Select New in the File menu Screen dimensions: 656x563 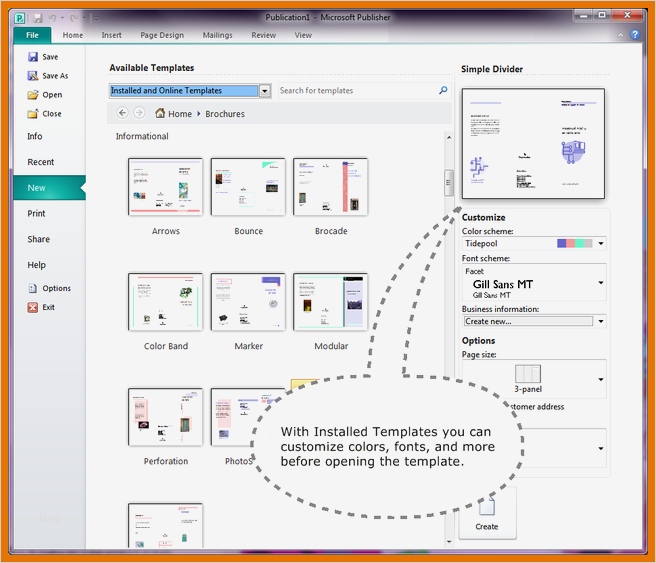tap(49, 188)
